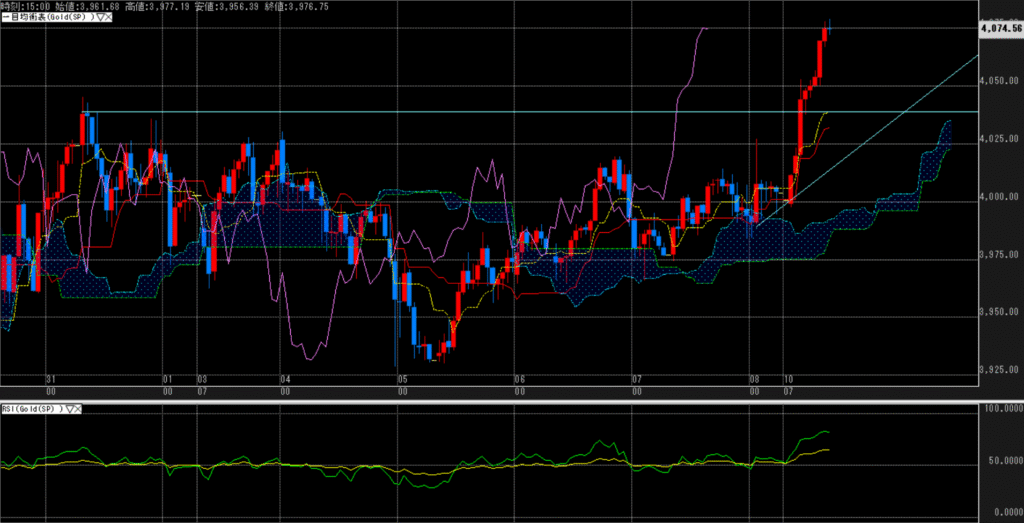Click the 始値 opening price readout at top
This screenshot has height=523, width=1024.
click(x=87, y=6)
